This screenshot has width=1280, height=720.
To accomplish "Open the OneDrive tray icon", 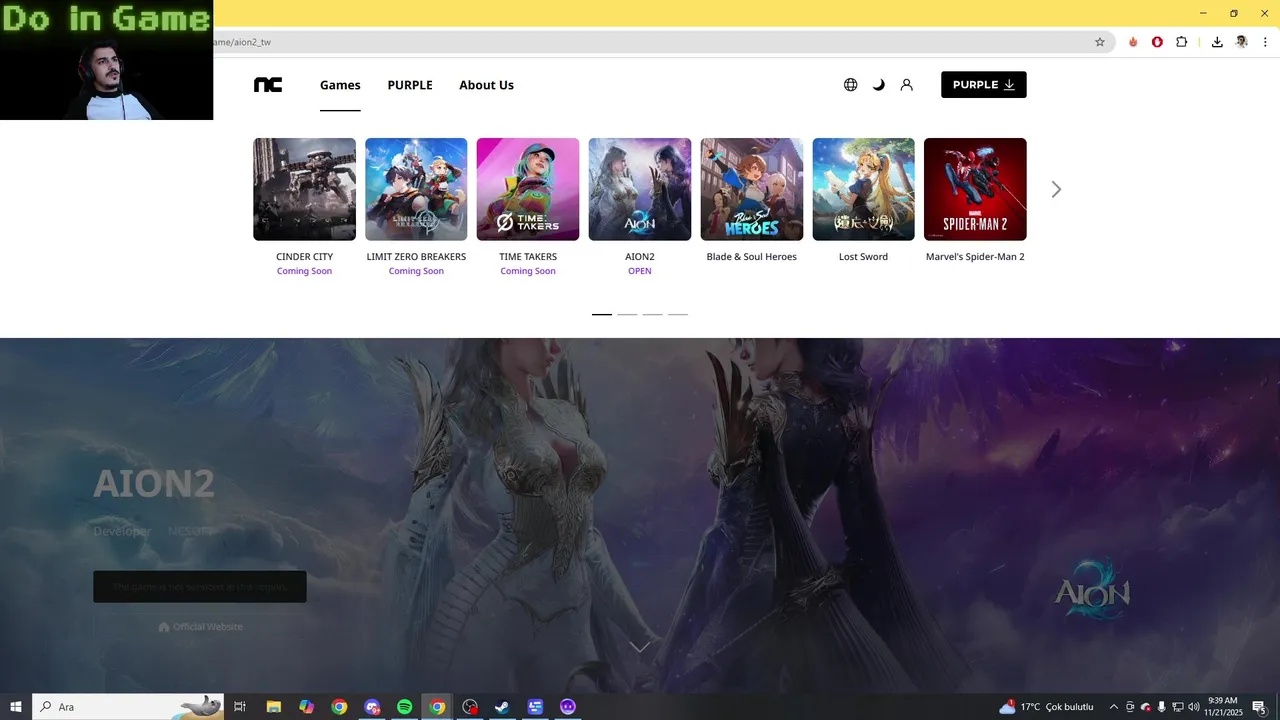I will point(1146,707).
